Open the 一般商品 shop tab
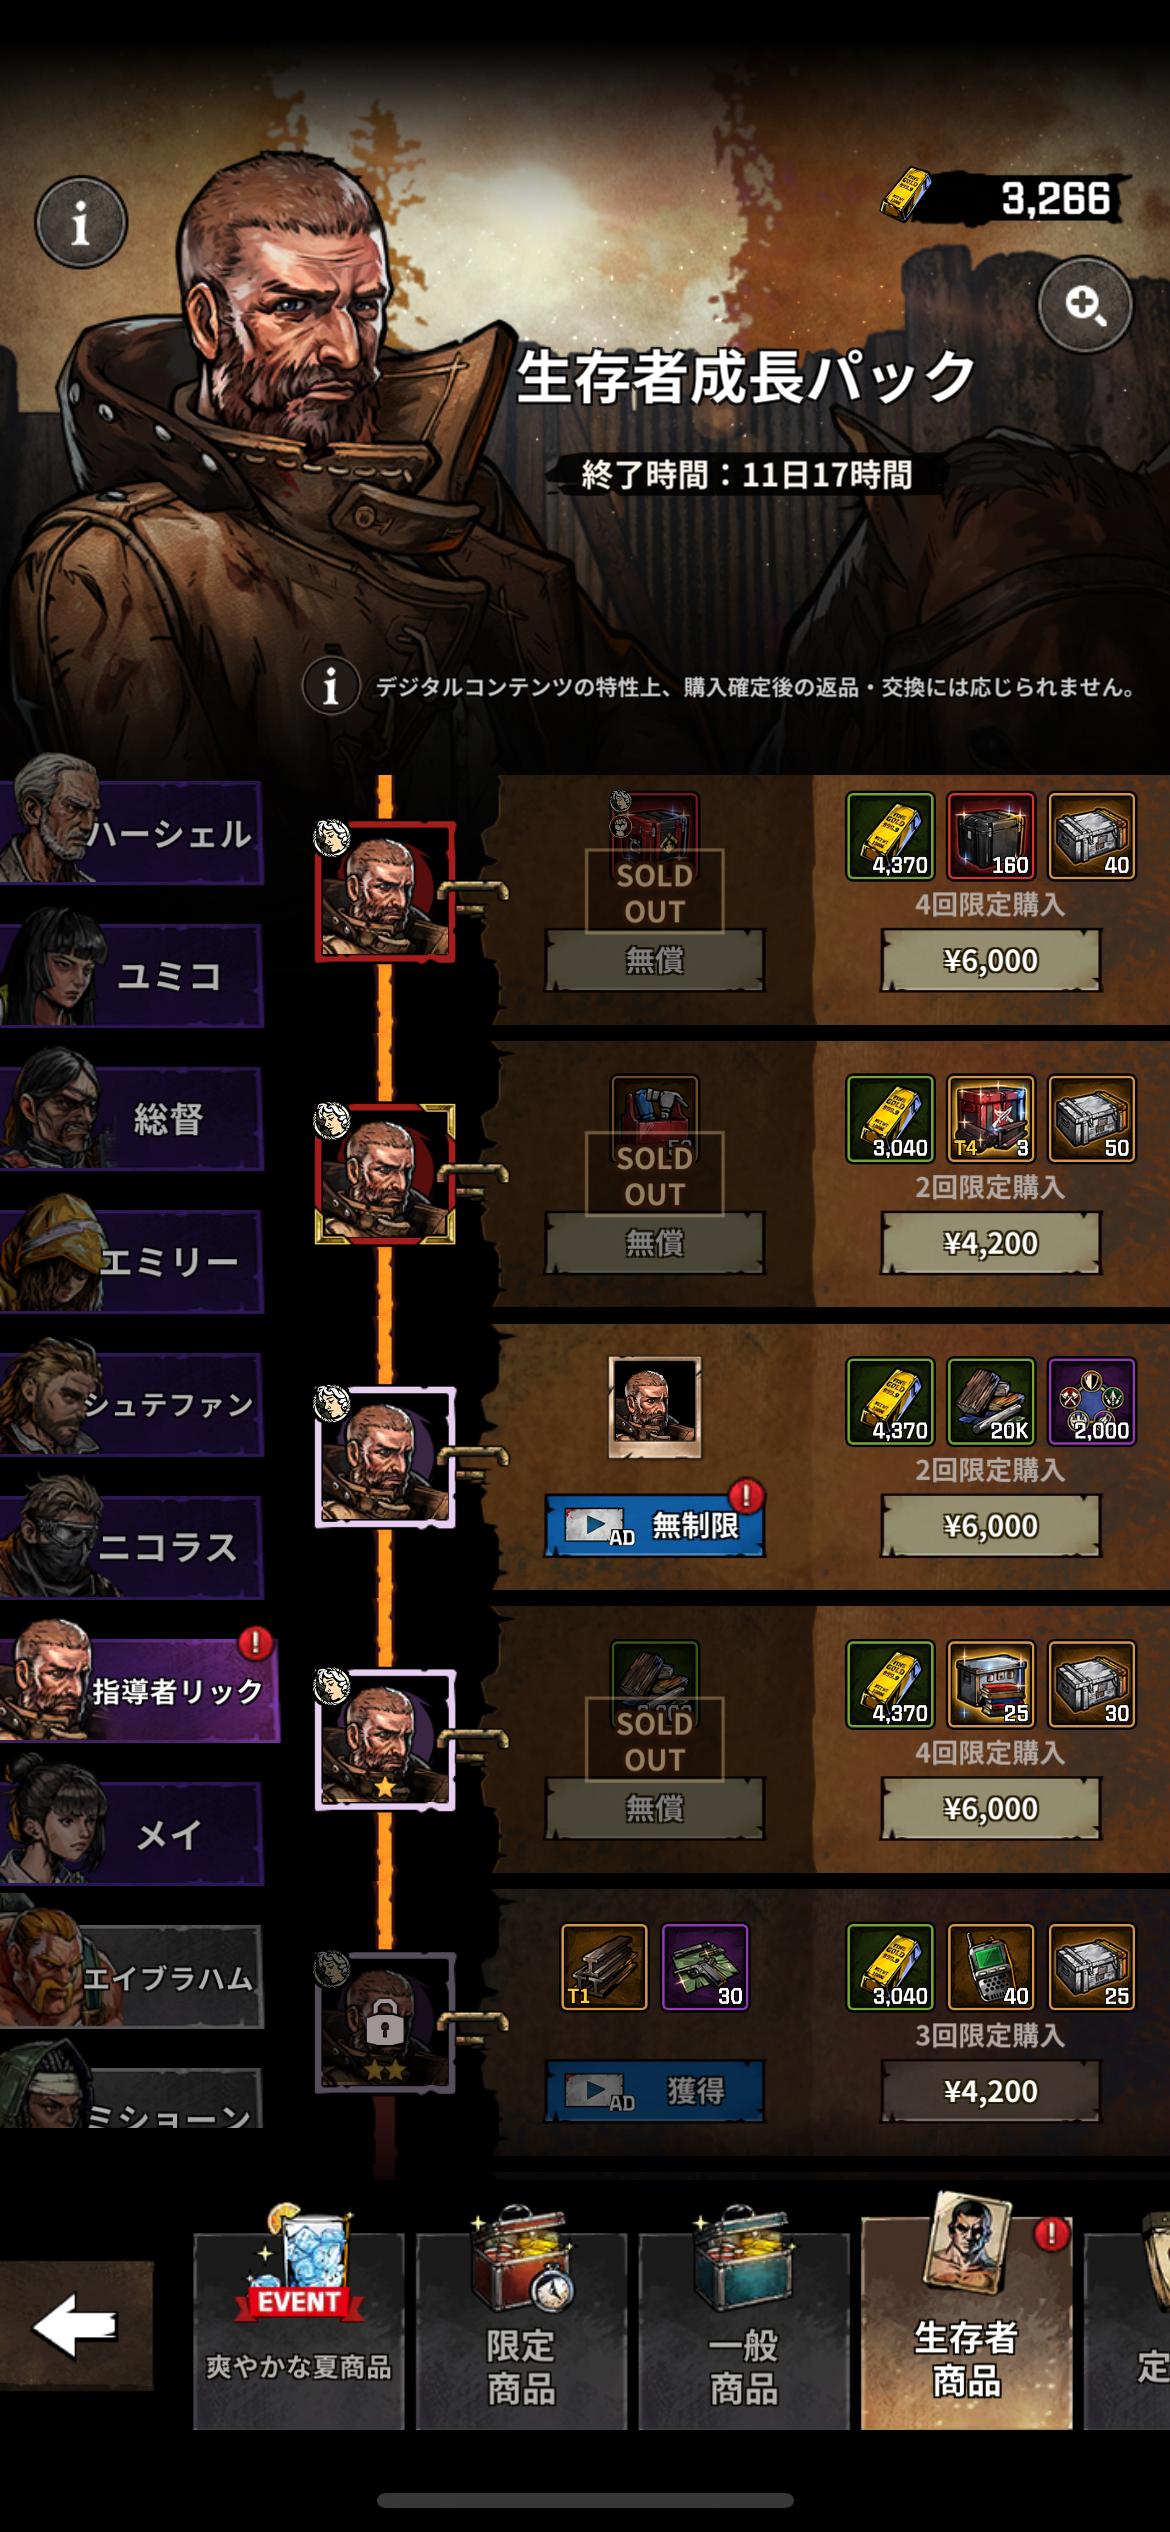The height and width of the screenshot is (2532, 1170). [744, 2330]
